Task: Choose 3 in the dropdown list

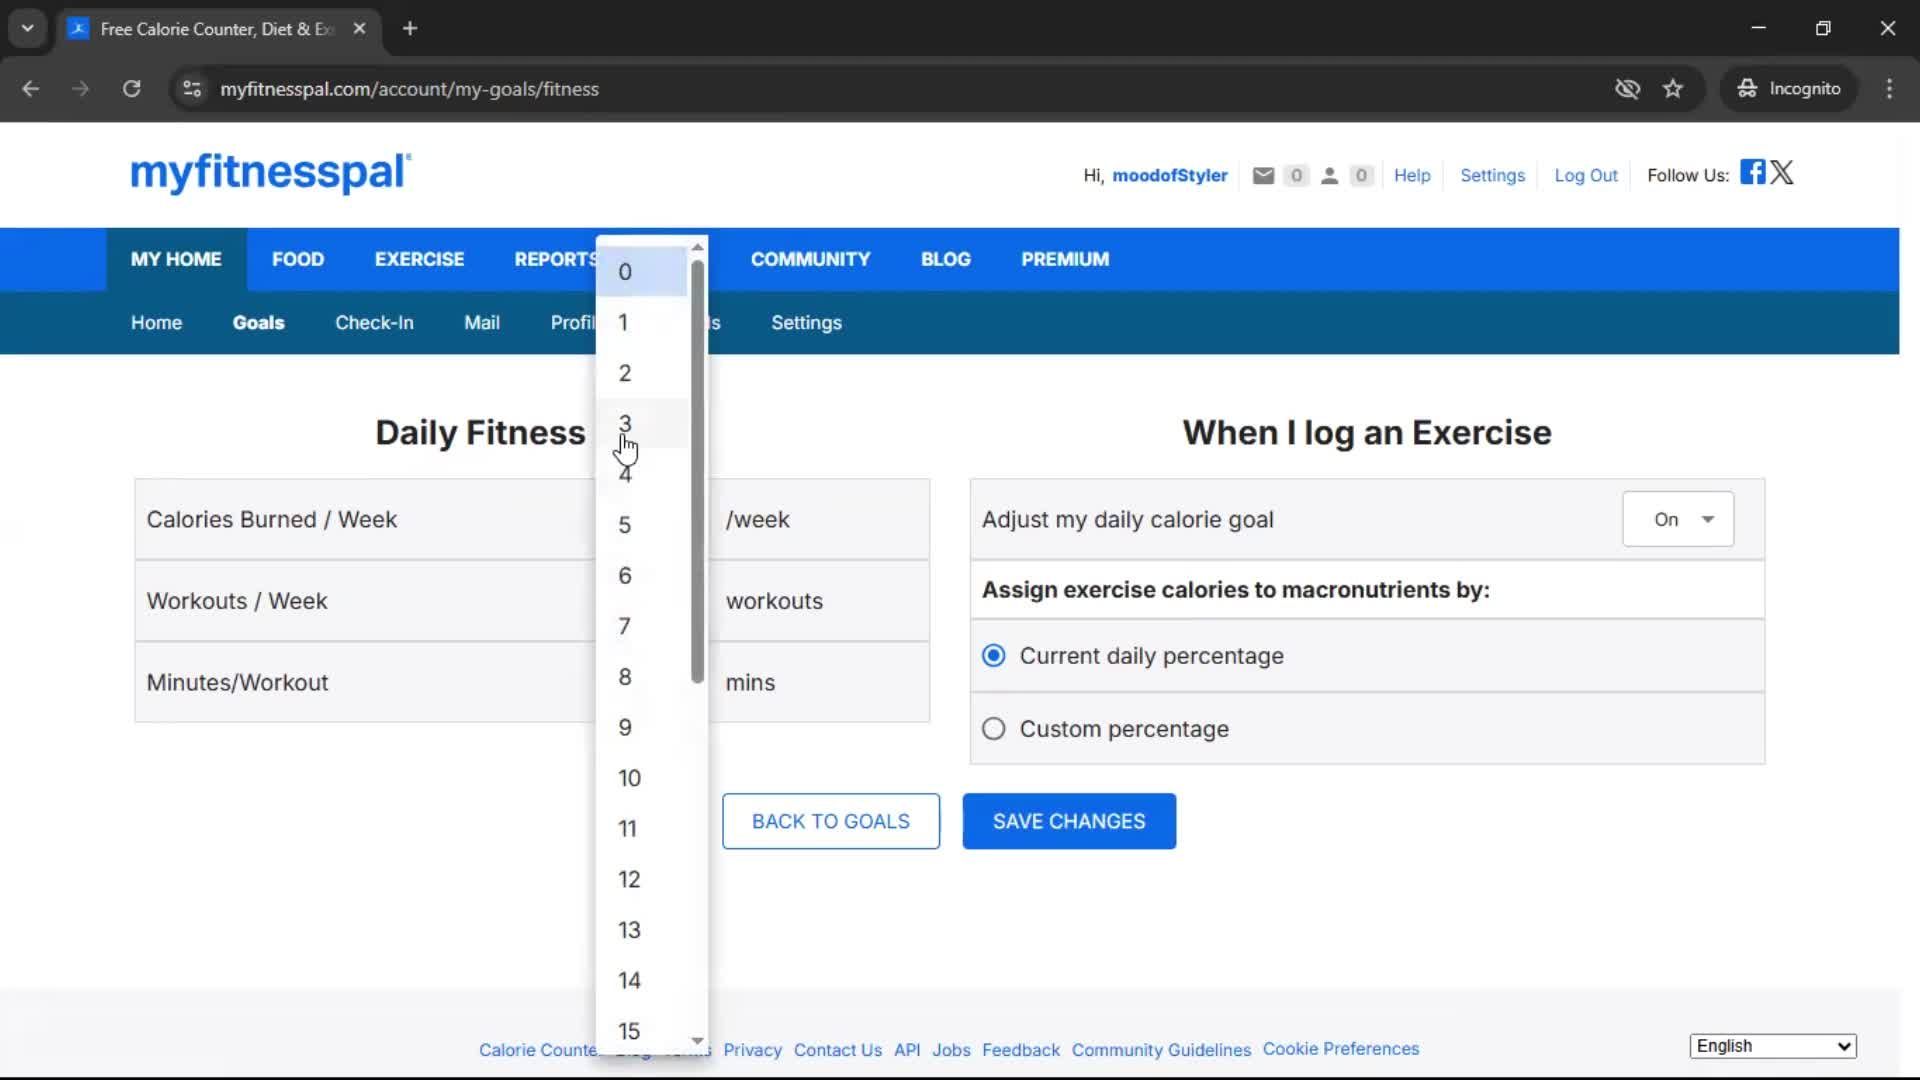Action: click(642, 424)
